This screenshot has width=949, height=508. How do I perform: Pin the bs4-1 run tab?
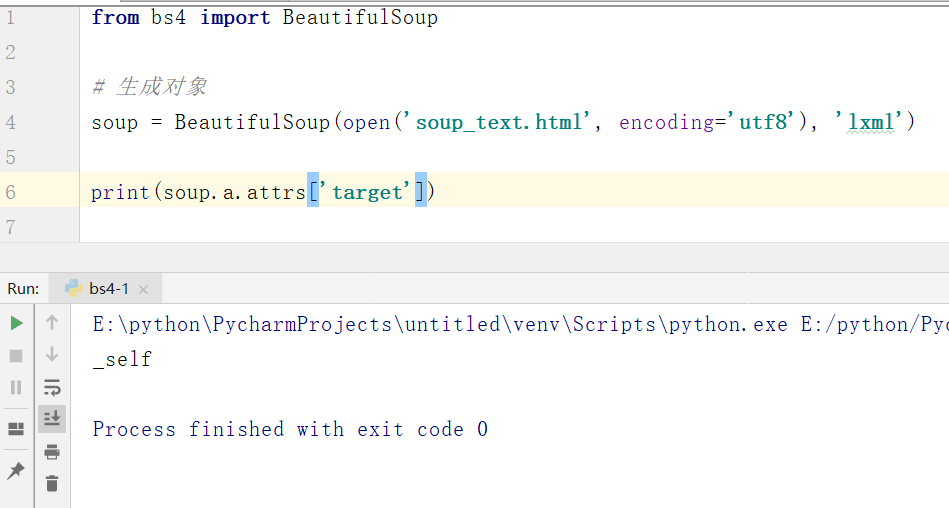[16, 470]
